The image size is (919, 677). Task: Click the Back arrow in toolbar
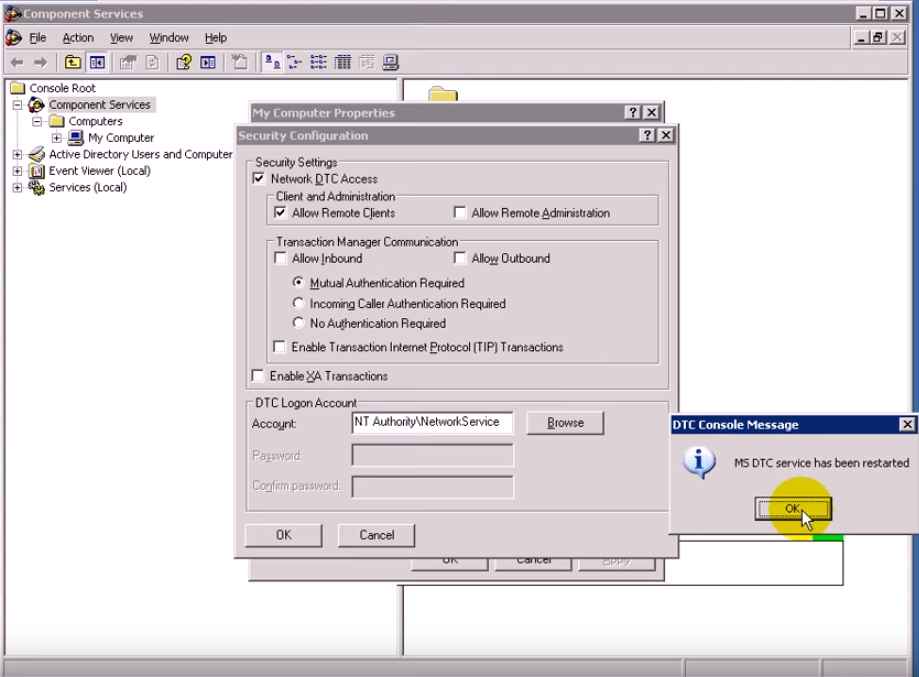[17, 62]
